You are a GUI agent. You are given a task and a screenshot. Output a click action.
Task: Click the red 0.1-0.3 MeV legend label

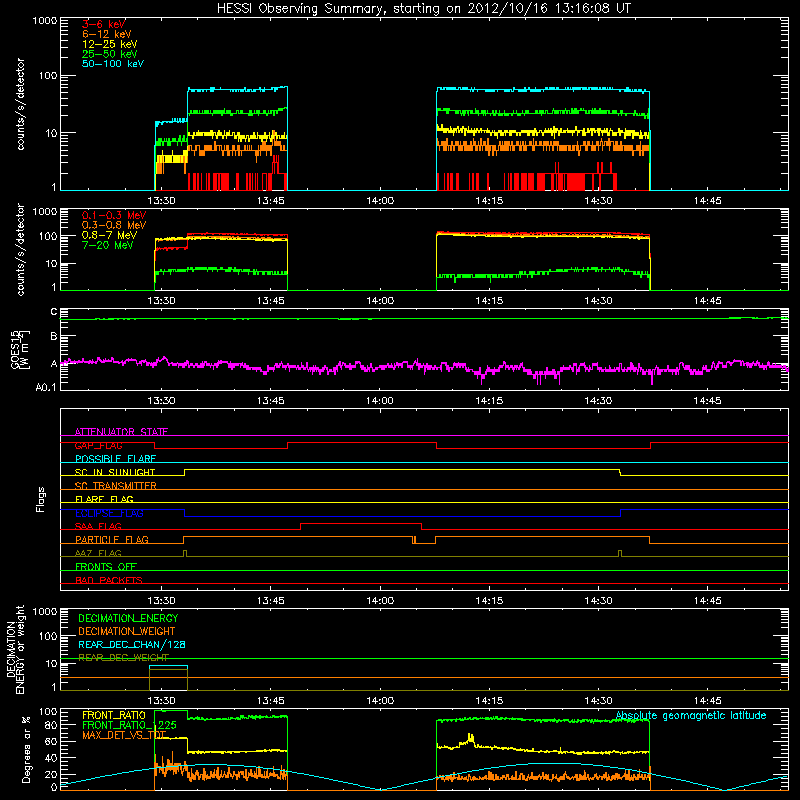[114, 215]
